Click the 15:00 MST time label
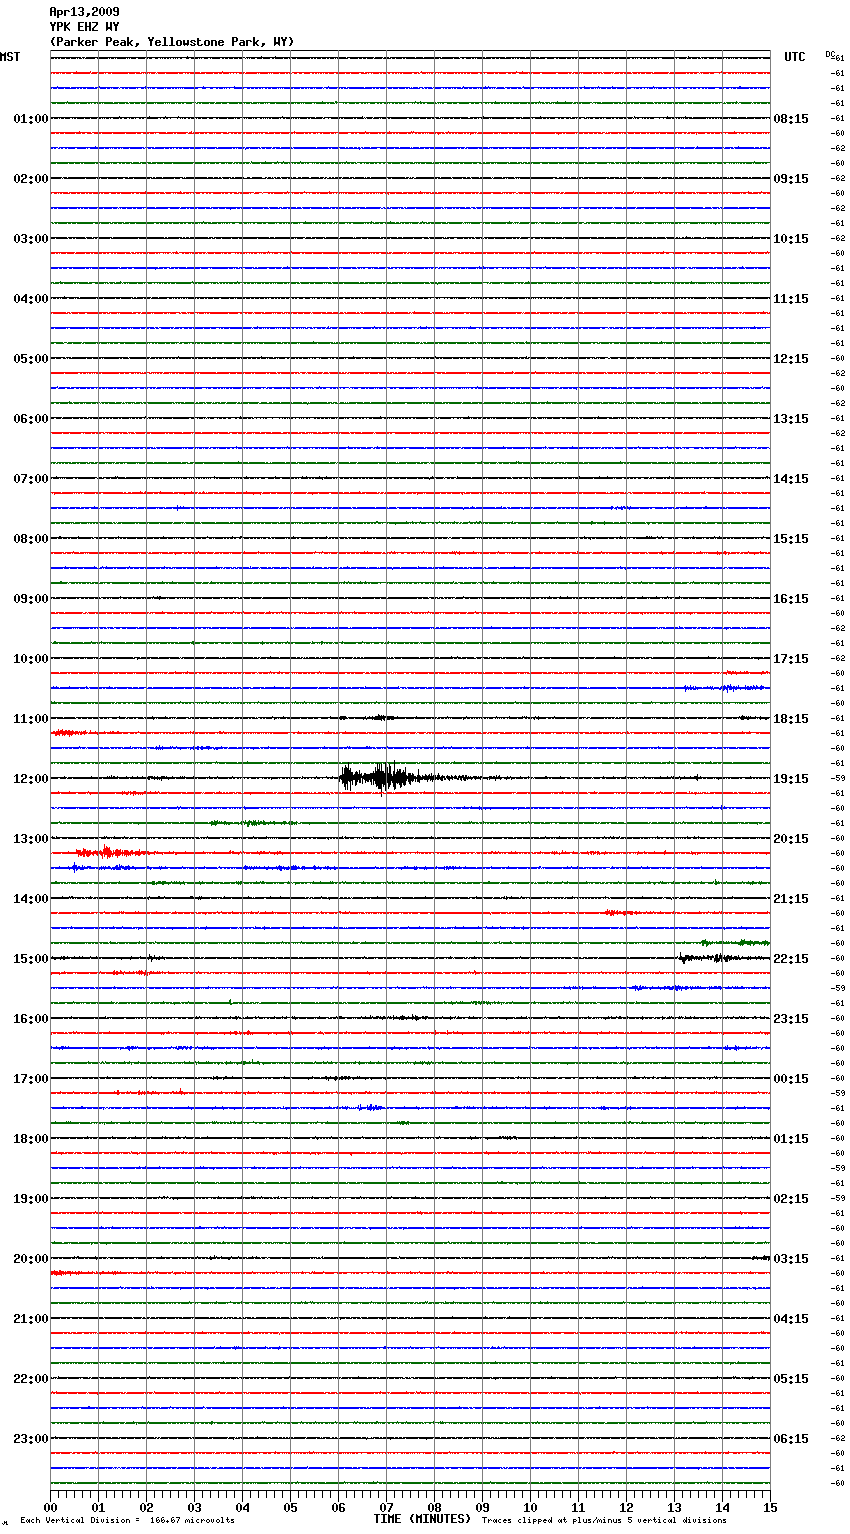Screen dimensions: 850x1534 [31, 959]
